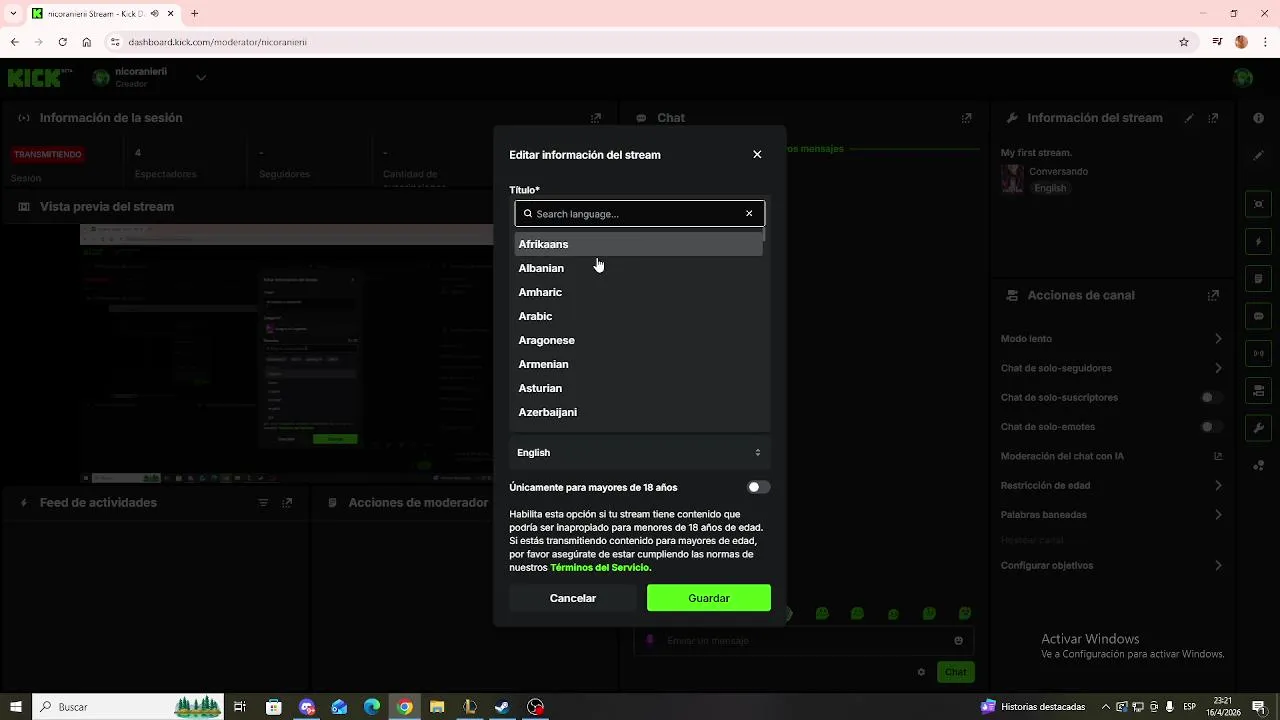Pick Arabic from the language list
This screenshot has height=720, width=1280.
[x=639, y=316]
